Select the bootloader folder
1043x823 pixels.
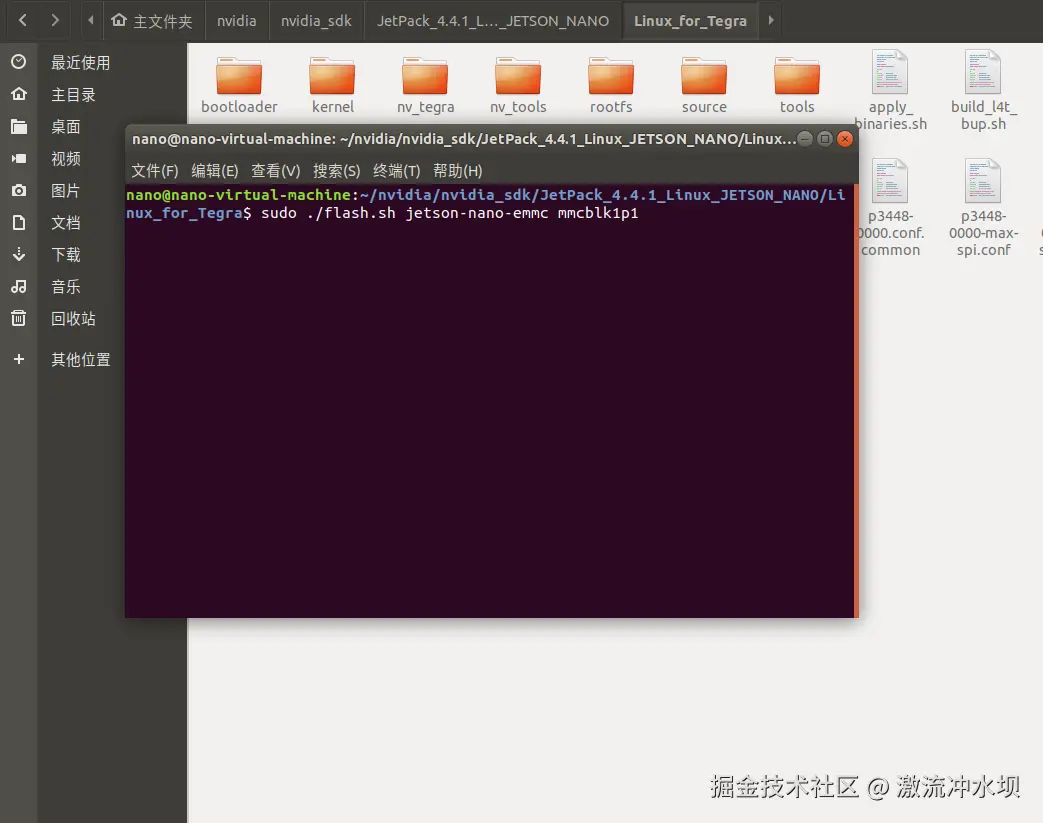click(x=239, y=85)
